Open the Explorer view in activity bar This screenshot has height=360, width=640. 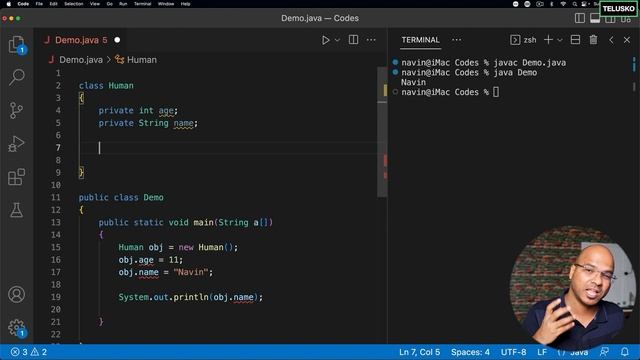pyautogui.click(x=16, y=44)
